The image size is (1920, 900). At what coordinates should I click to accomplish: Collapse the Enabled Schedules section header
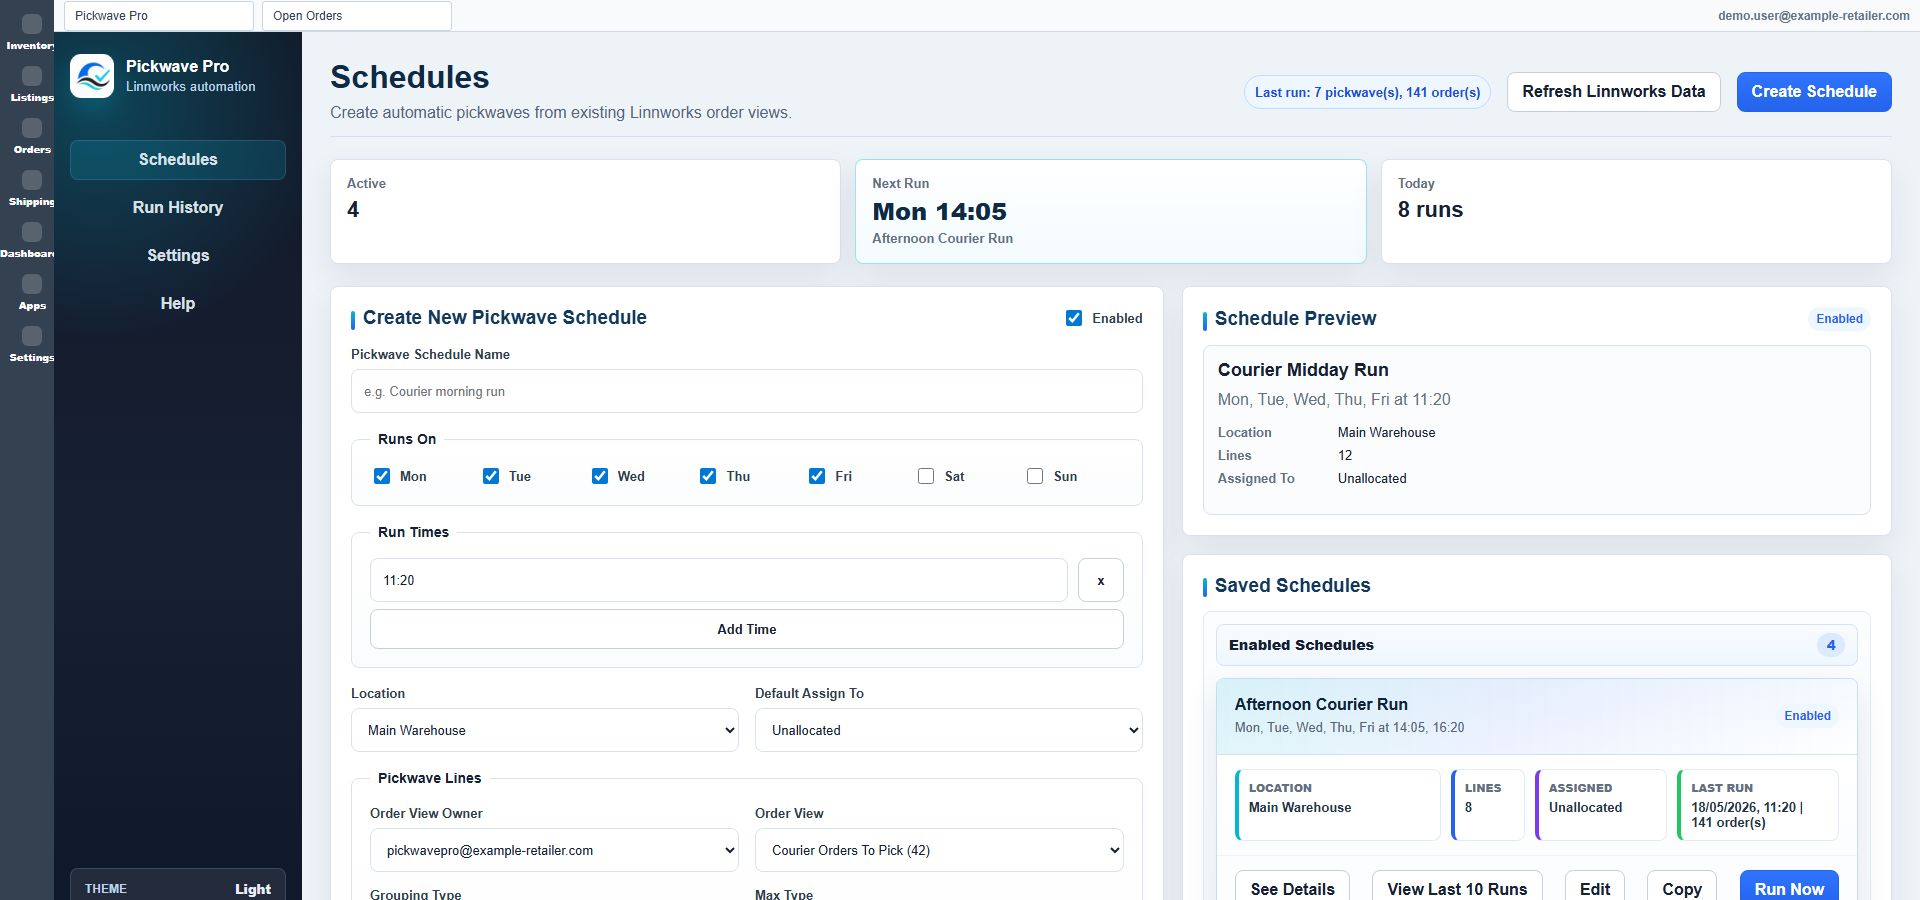pos(1536,645)
